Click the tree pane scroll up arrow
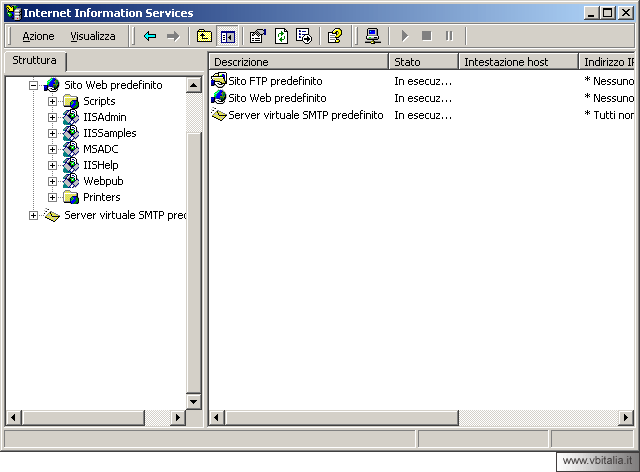 (x=193, y=85)
